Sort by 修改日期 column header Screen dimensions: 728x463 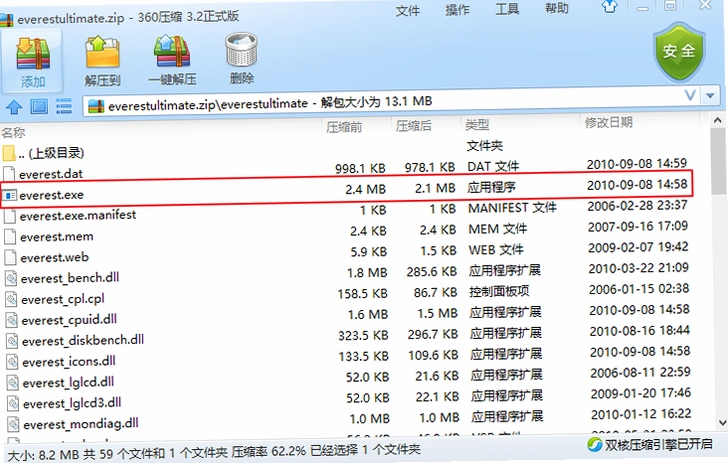[x=609, y=123]
